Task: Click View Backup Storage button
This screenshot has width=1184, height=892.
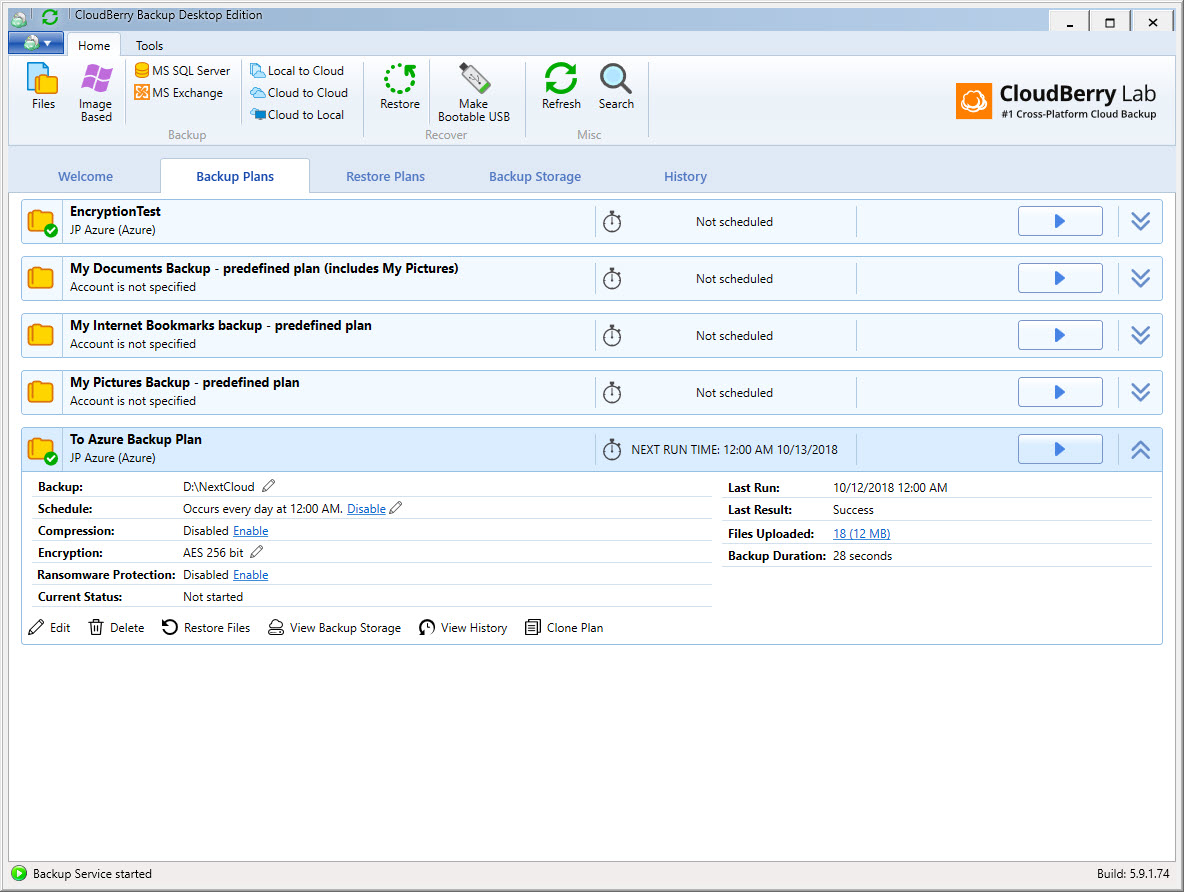Action: (335, 628)
